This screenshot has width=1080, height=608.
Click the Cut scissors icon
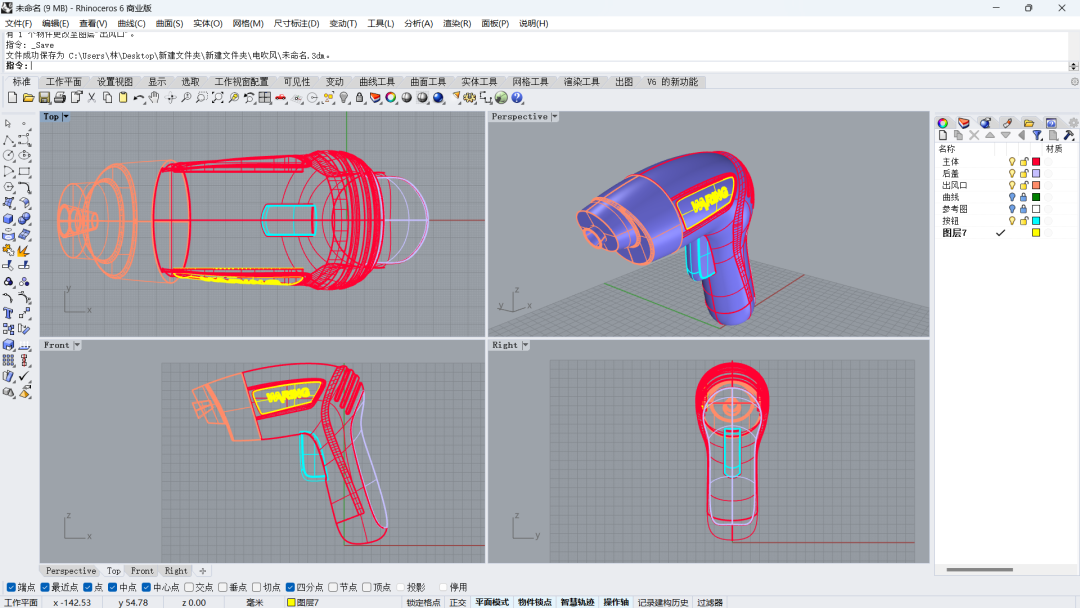click(92, 98)
